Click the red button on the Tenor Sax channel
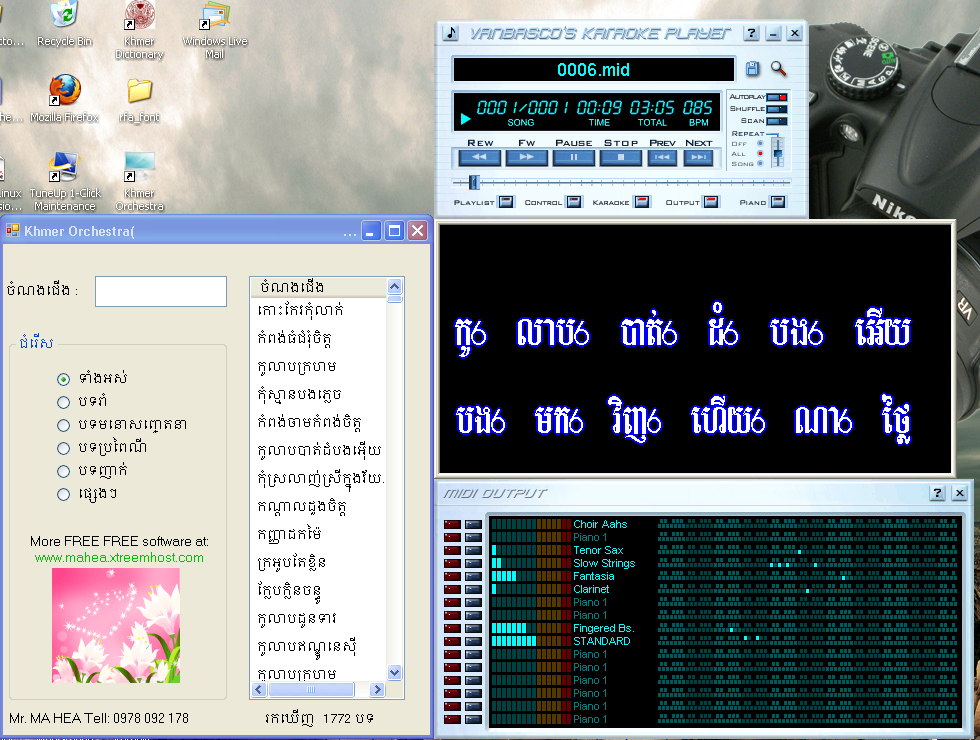The height and width of the screenshot is (740, 980). [452, 551]
